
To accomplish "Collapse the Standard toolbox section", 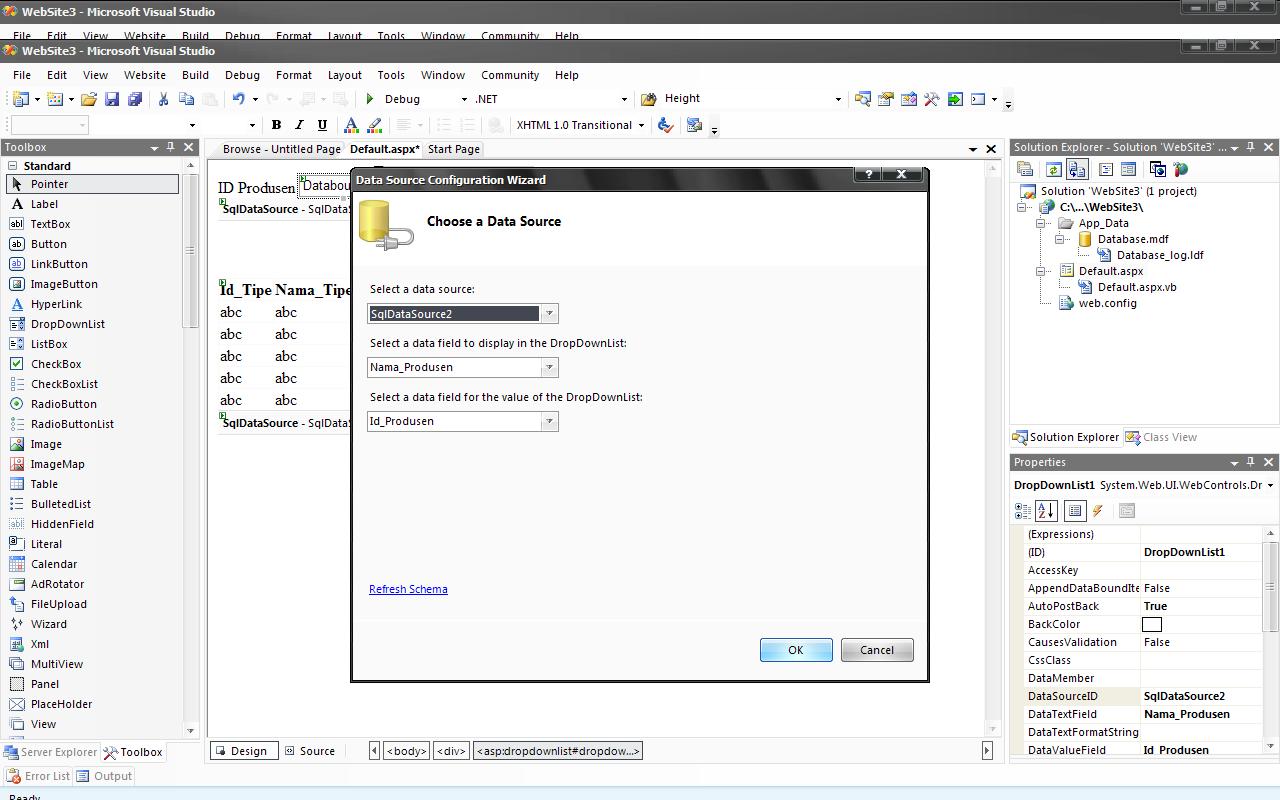I will point(13,166).
